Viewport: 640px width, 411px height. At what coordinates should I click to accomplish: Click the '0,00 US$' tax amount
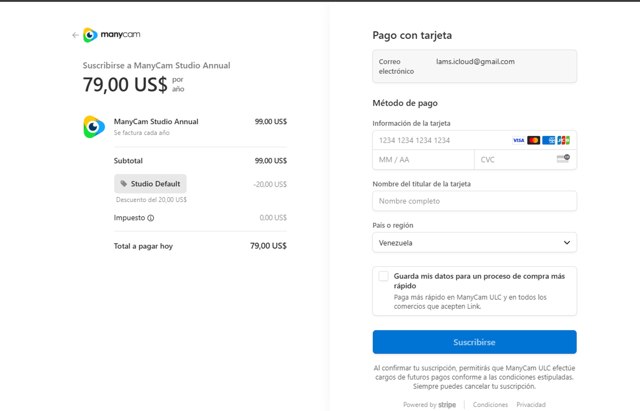(273, 218)
